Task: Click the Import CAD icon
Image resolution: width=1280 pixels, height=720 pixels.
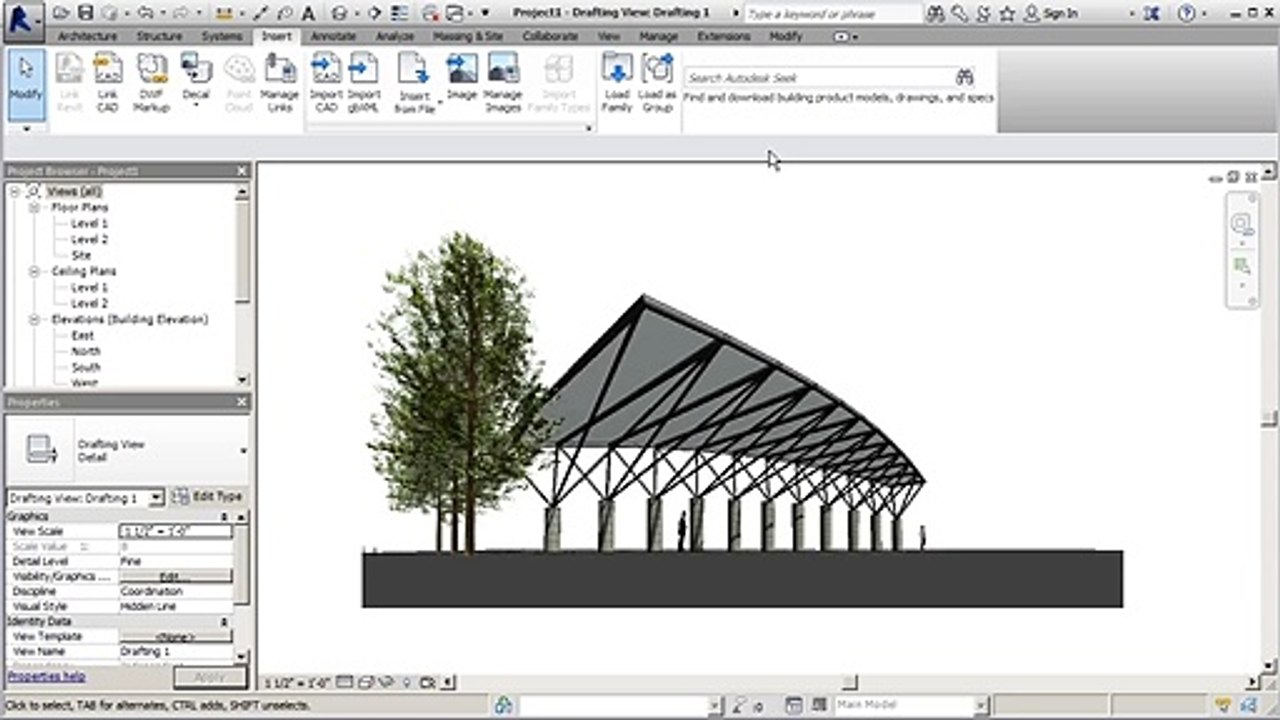Action: click(x=326, y=82)
